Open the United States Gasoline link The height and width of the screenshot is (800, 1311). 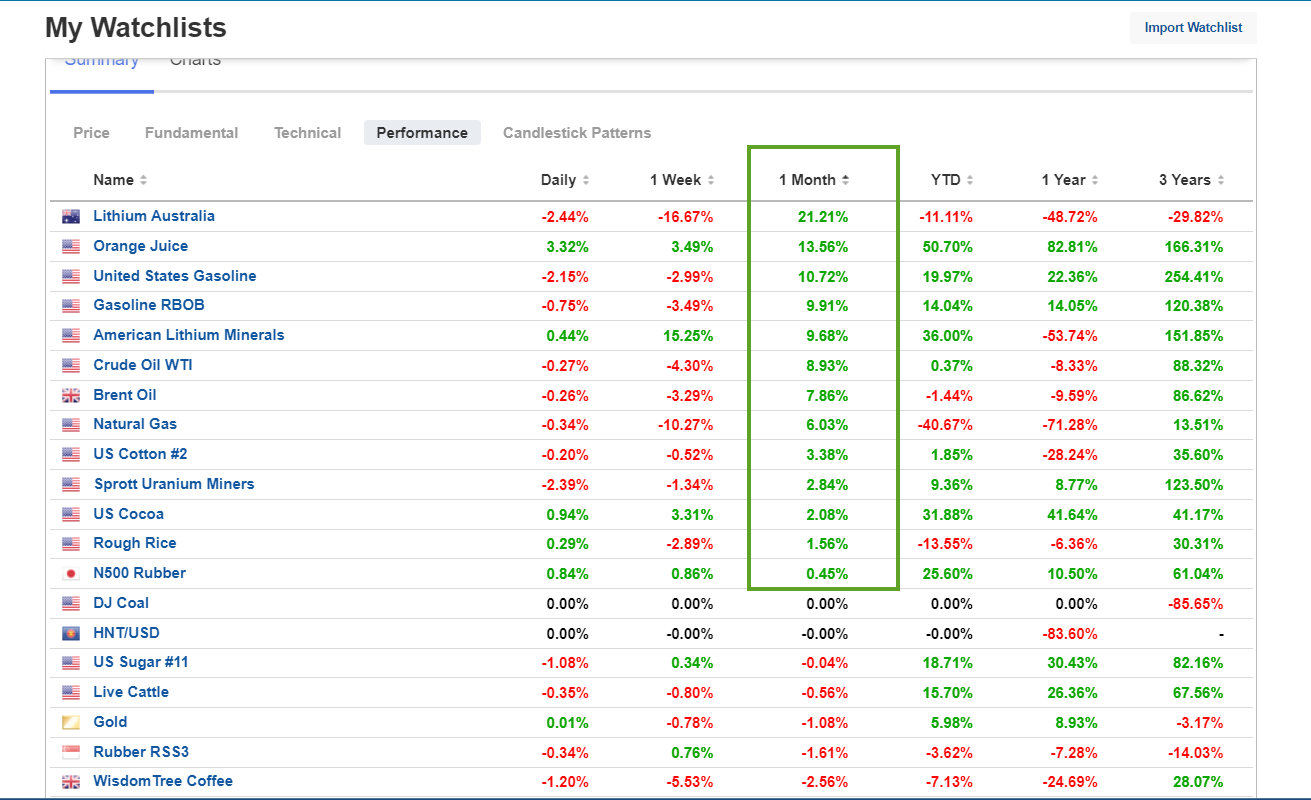click(175, 276)
